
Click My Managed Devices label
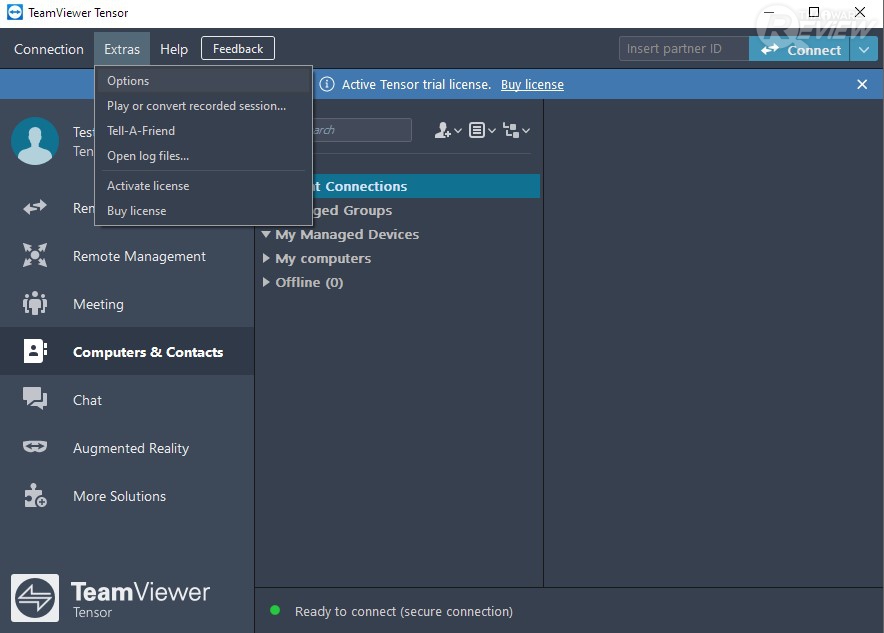coord(347,234)
